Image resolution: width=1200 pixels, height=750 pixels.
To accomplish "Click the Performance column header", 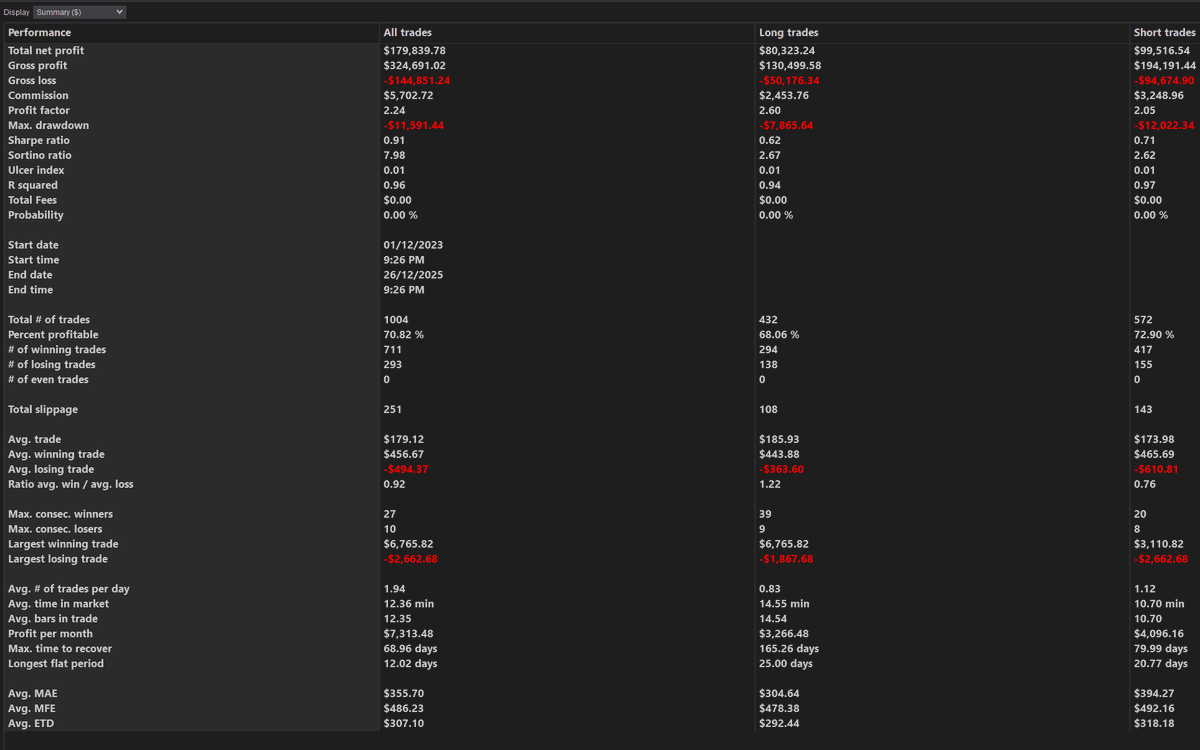I will pyautogui.click(x=40, y=33).
